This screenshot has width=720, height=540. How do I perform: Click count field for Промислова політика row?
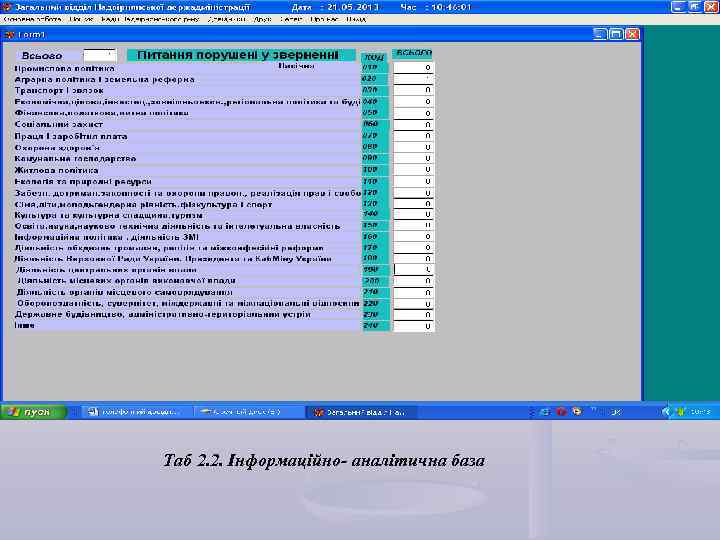pos(413,68)
